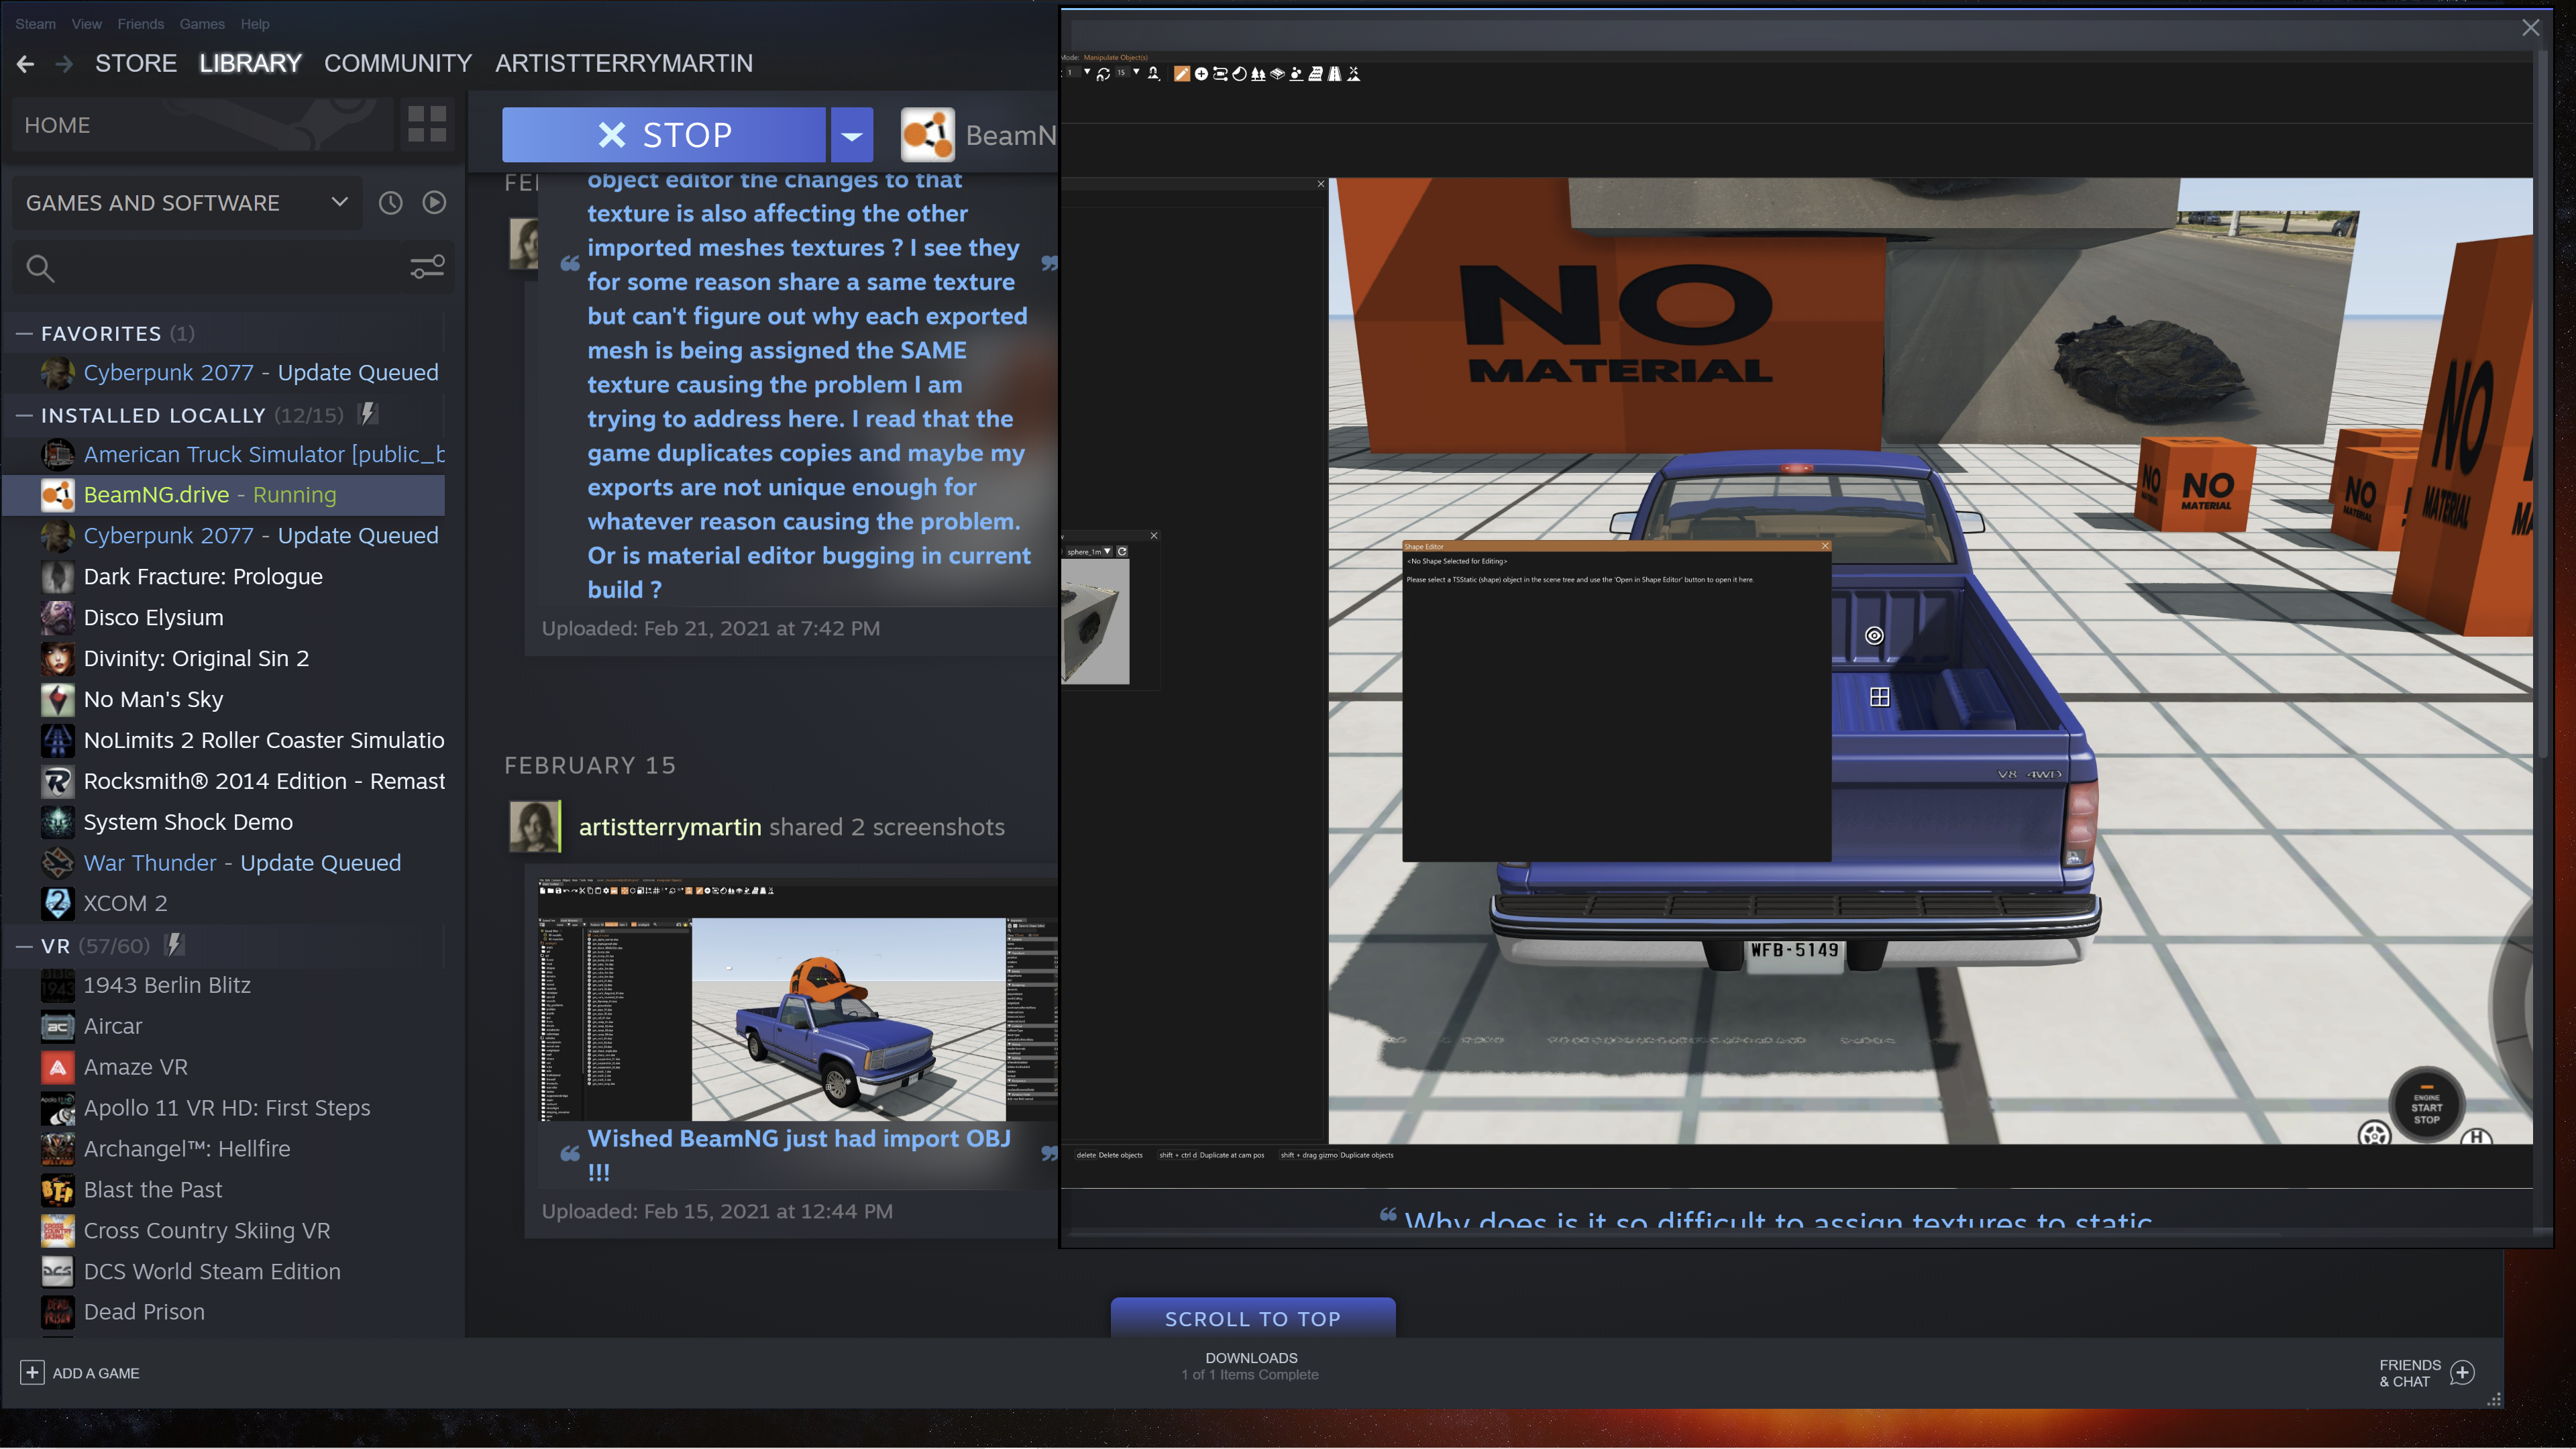2576x1449 pixels.
Task: Open the Downloads status
Action: tap(1251, 1366)
